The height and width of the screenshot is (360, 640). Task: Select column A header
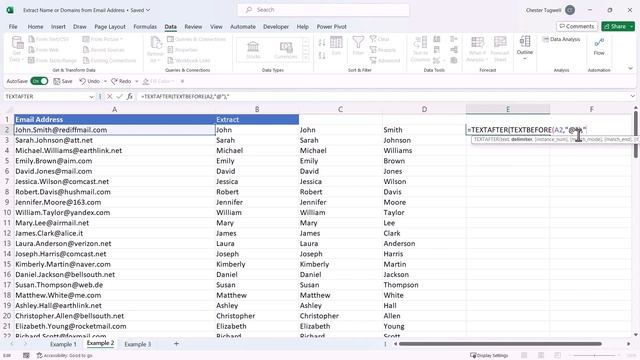(115, 109)
